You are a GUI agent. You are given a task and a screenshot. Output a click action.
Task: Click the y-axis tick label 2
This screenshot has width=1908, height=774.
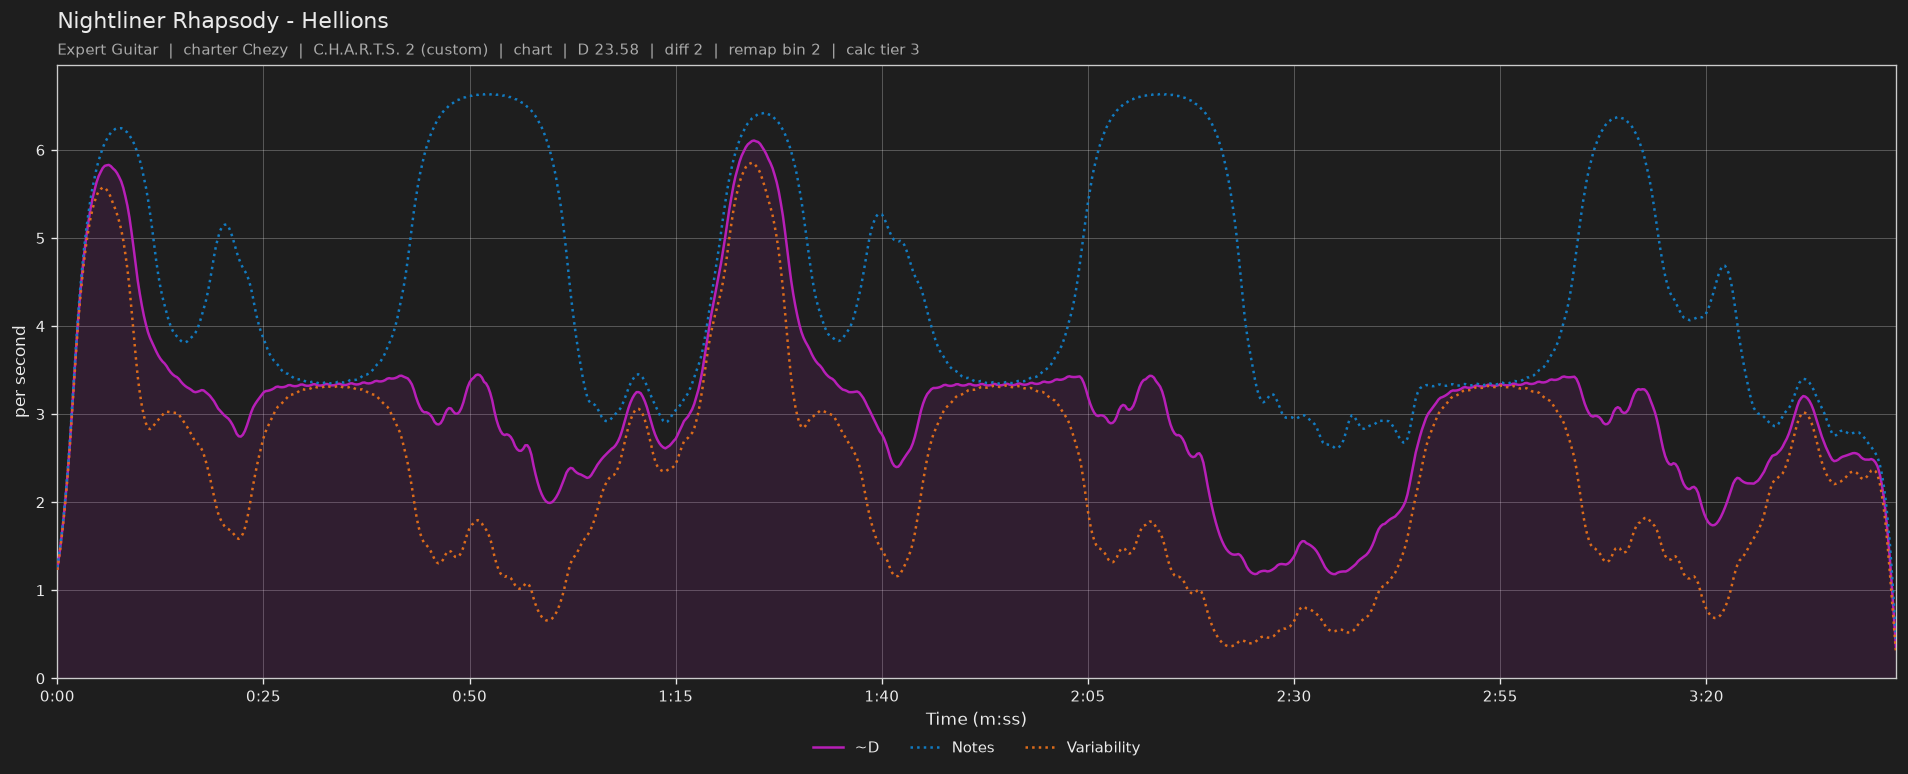coord(41,503)
